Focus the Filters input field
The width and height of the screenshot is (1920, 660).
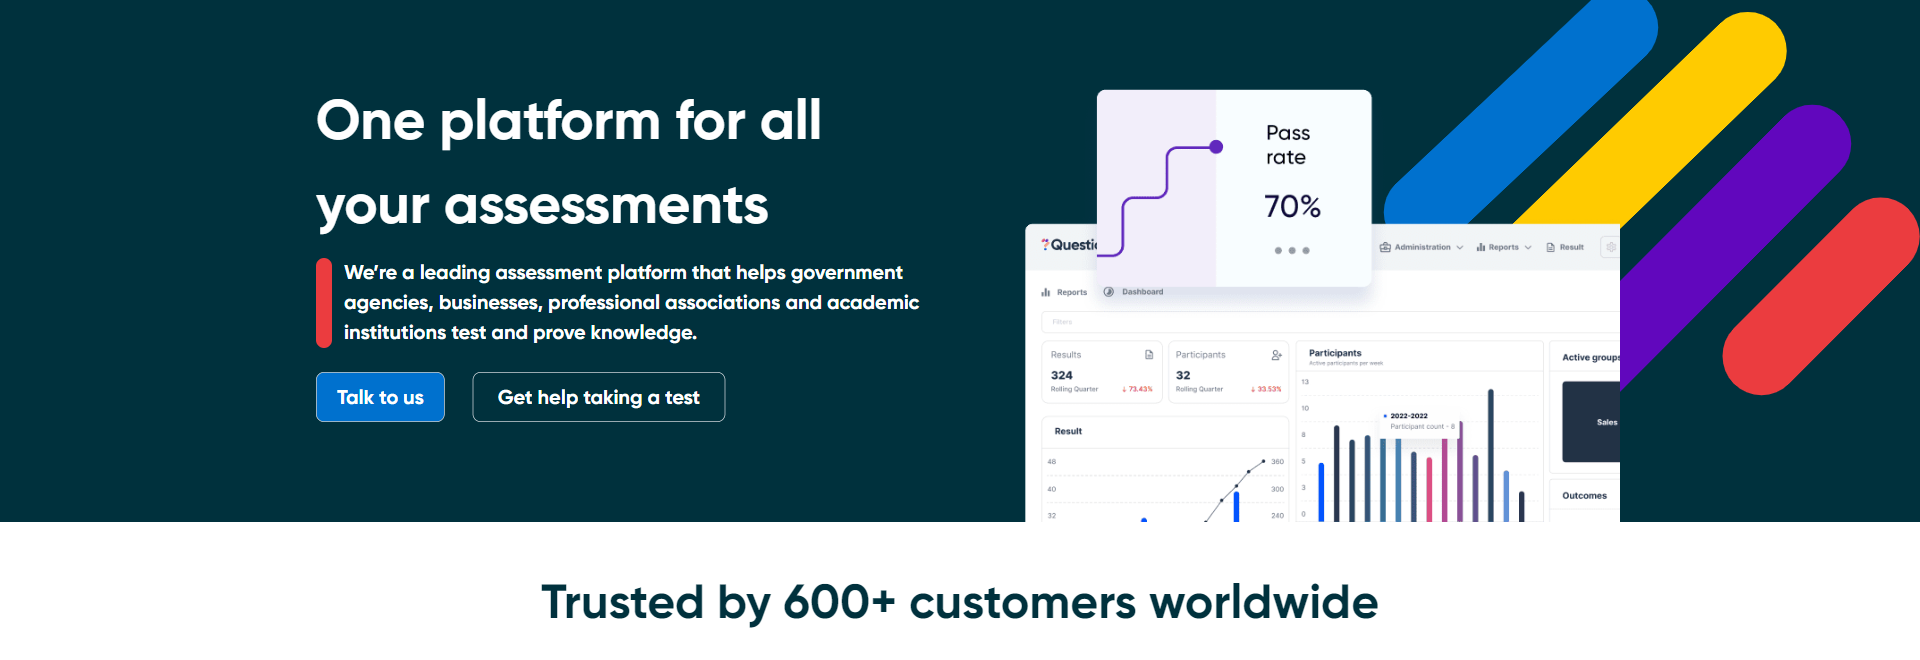pyautogui.click(x=1330, y=322)
